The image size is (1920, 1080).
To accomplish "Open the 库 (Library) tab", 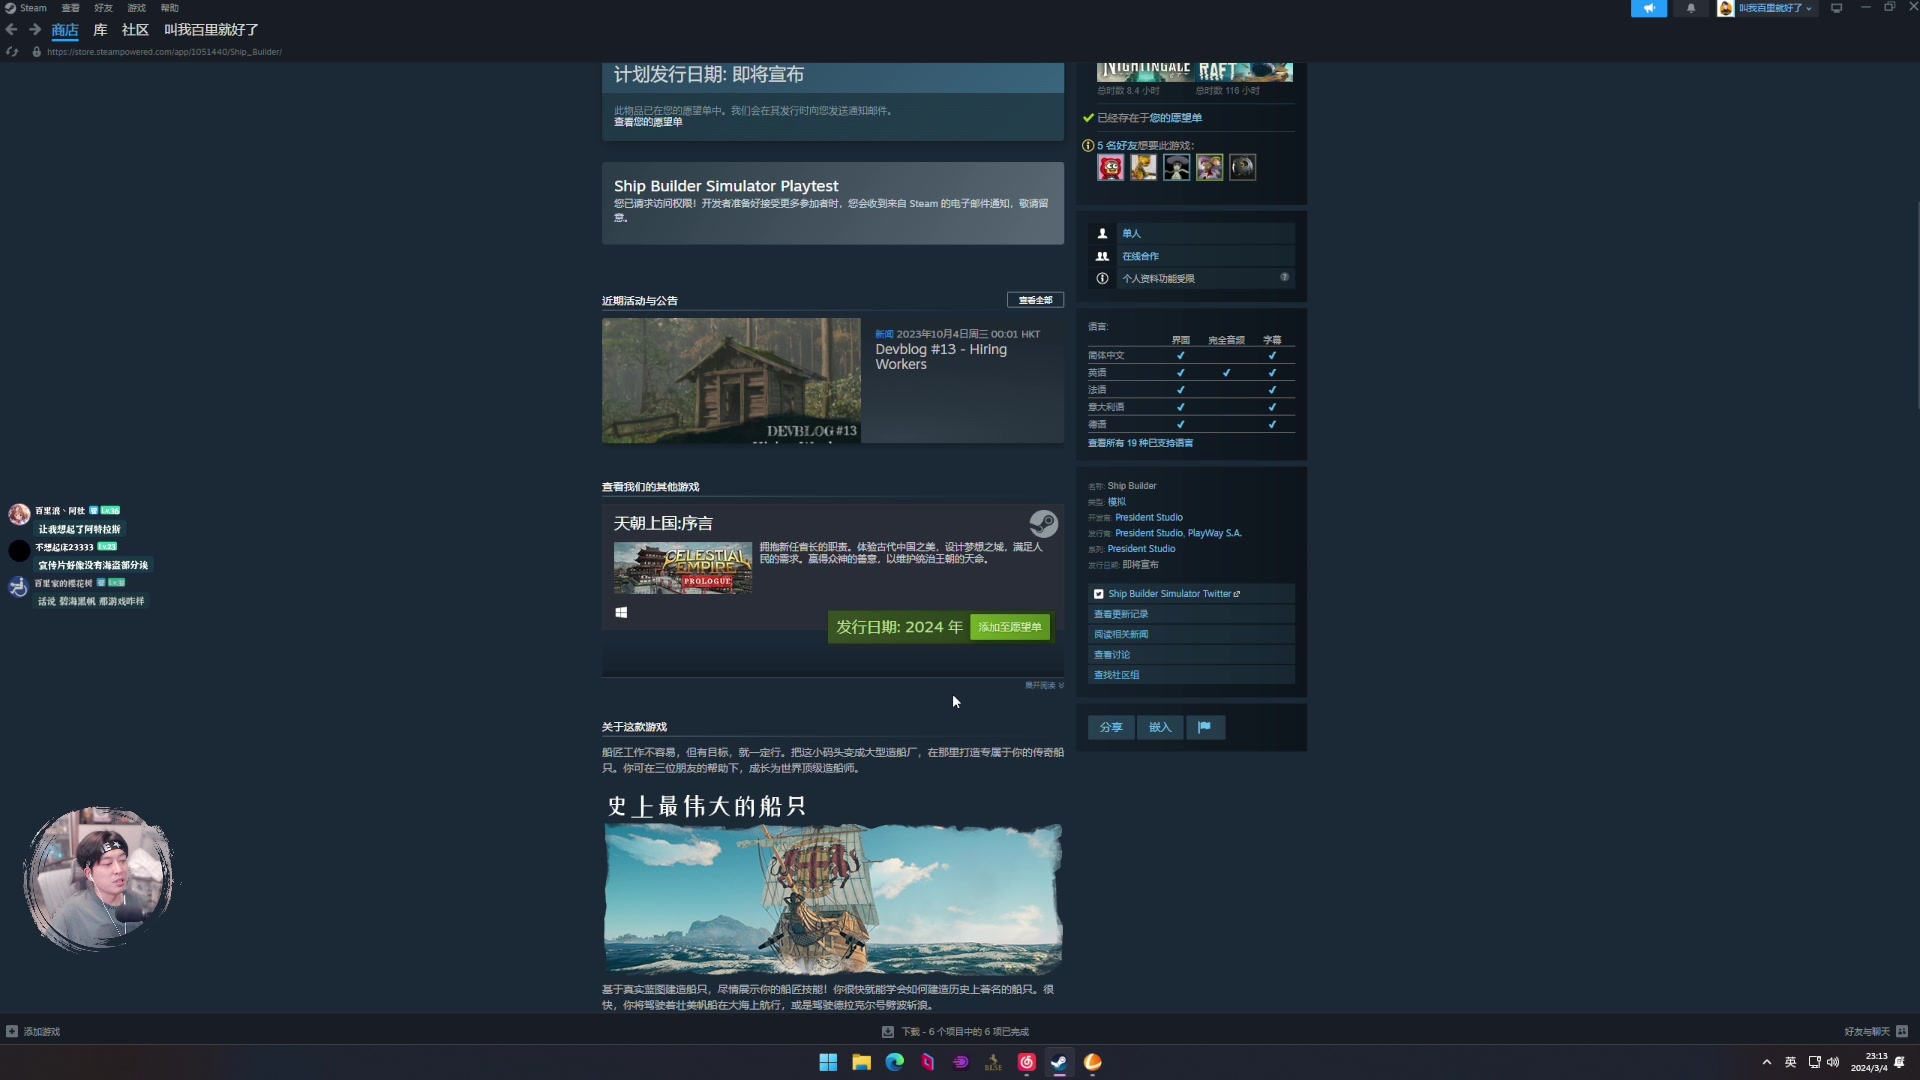I will pyautogui.click(x=100, y=30).
